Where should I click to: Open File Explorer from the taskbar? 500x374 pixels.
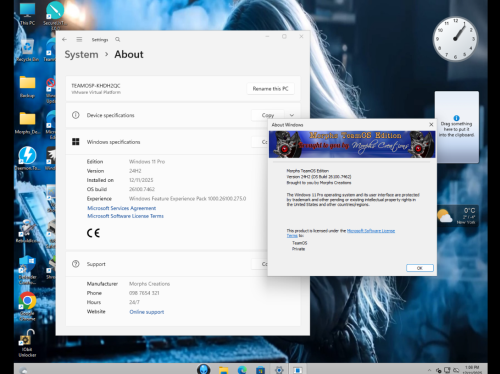pyautogui.click(x=223, y=370)
